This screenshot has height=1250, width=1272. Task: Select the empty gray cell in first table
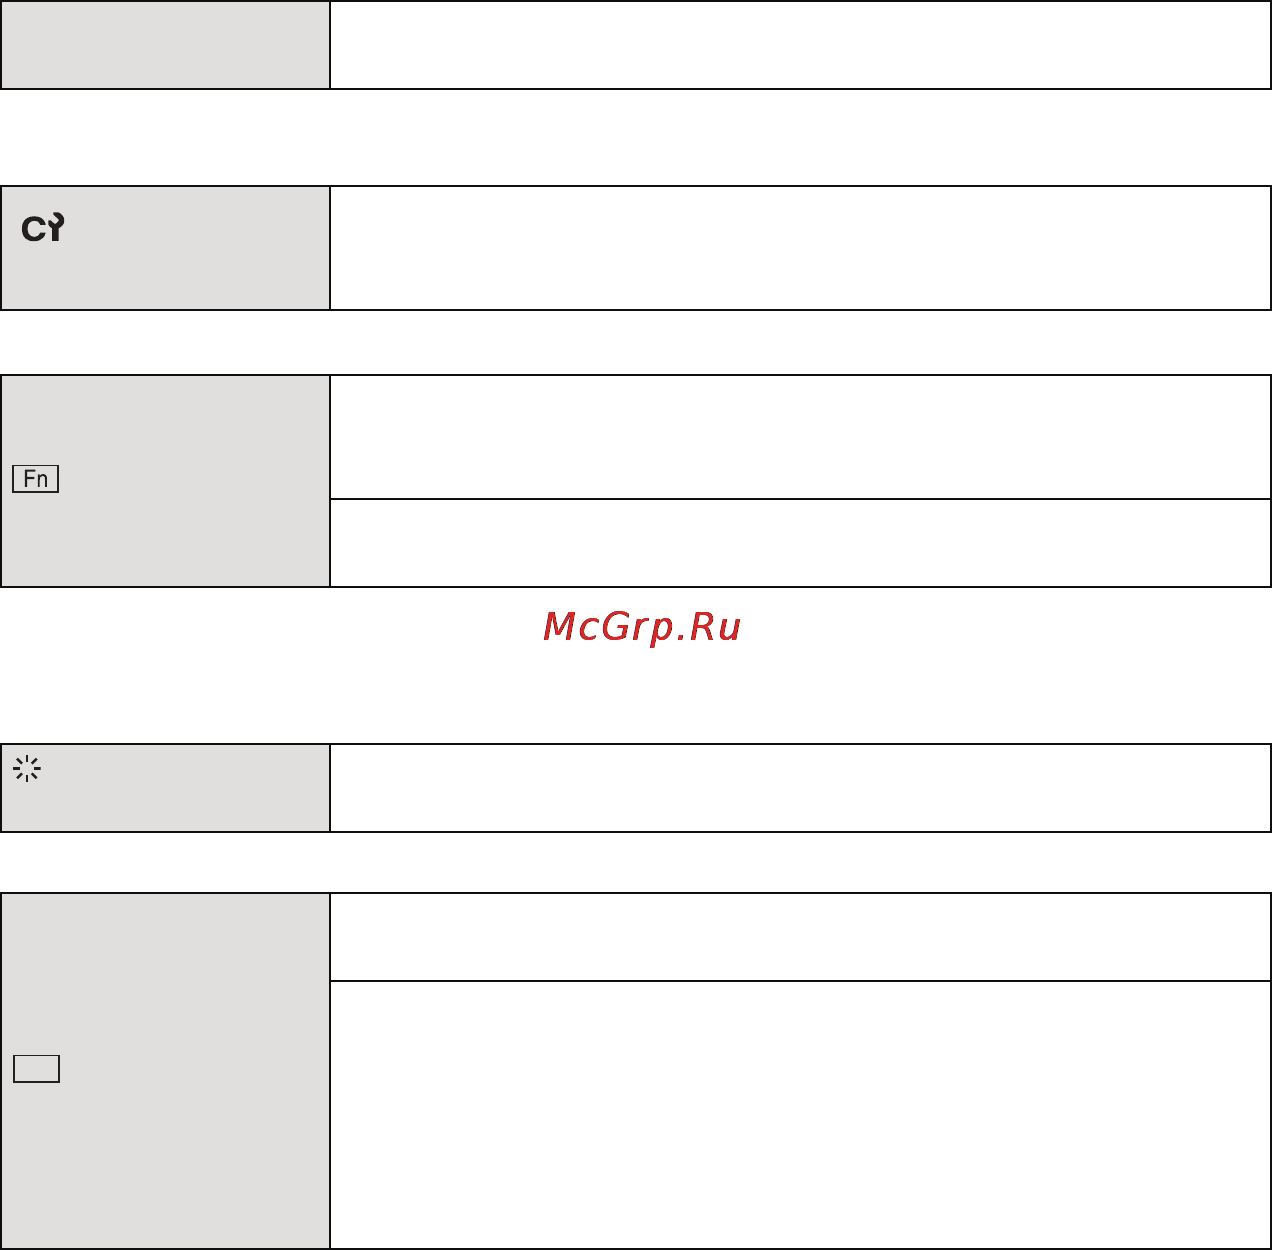pos(165,44)
